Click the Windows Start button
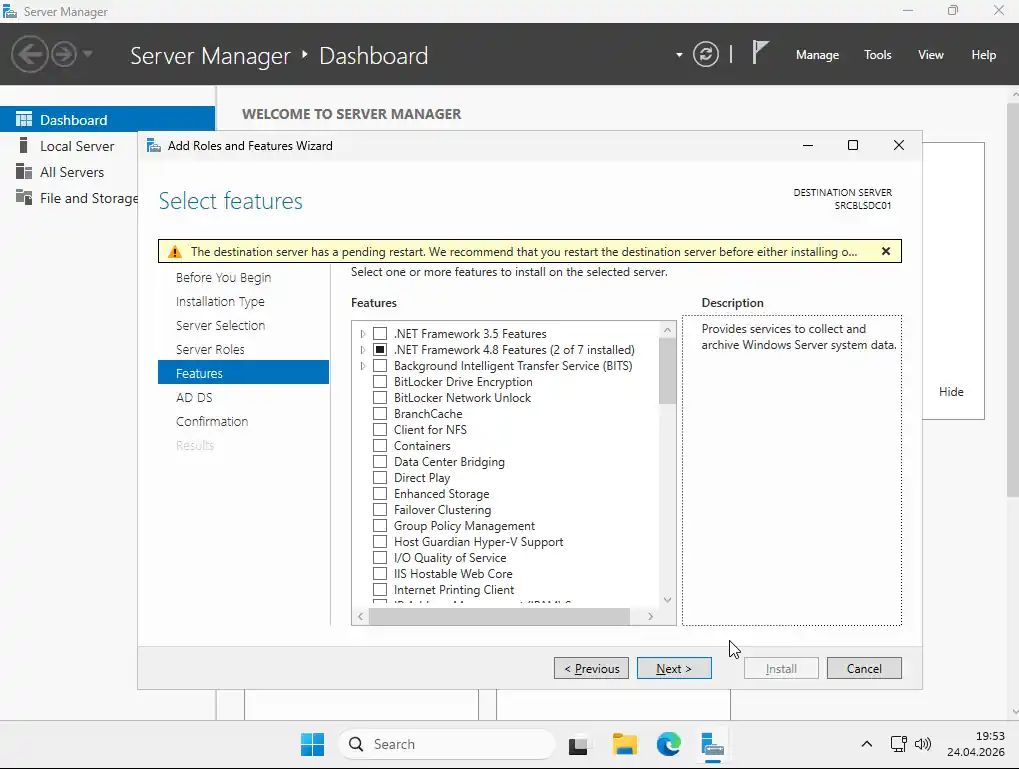 313,744
